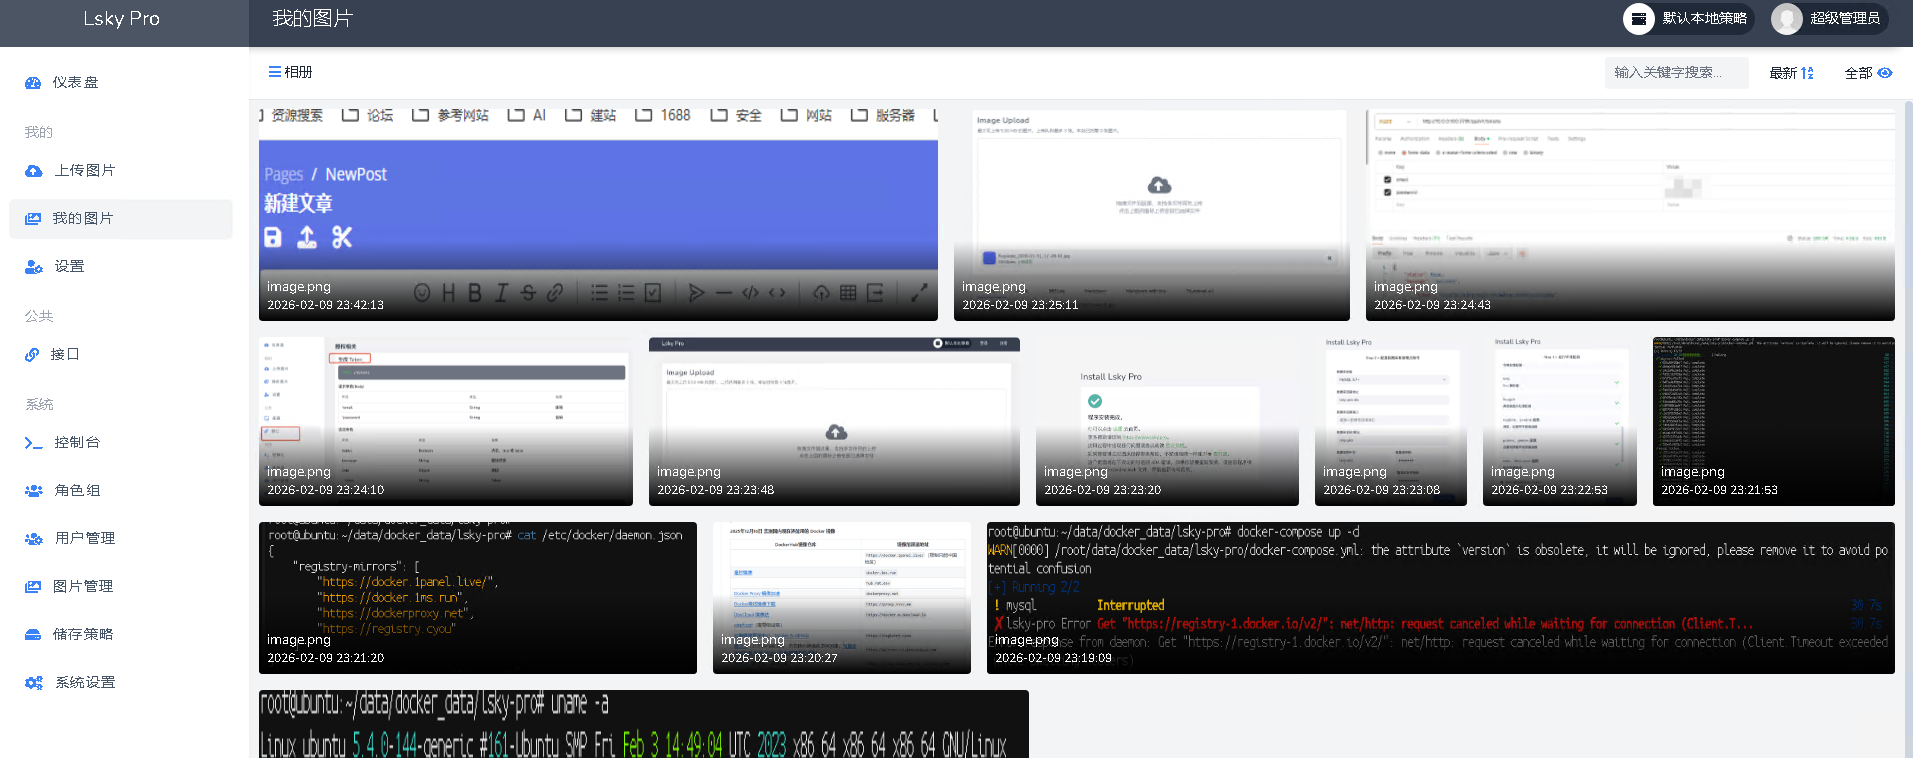Click the cloud upload icon for 上传图片
Screen dimensions: 1913x758
[33, 171]
